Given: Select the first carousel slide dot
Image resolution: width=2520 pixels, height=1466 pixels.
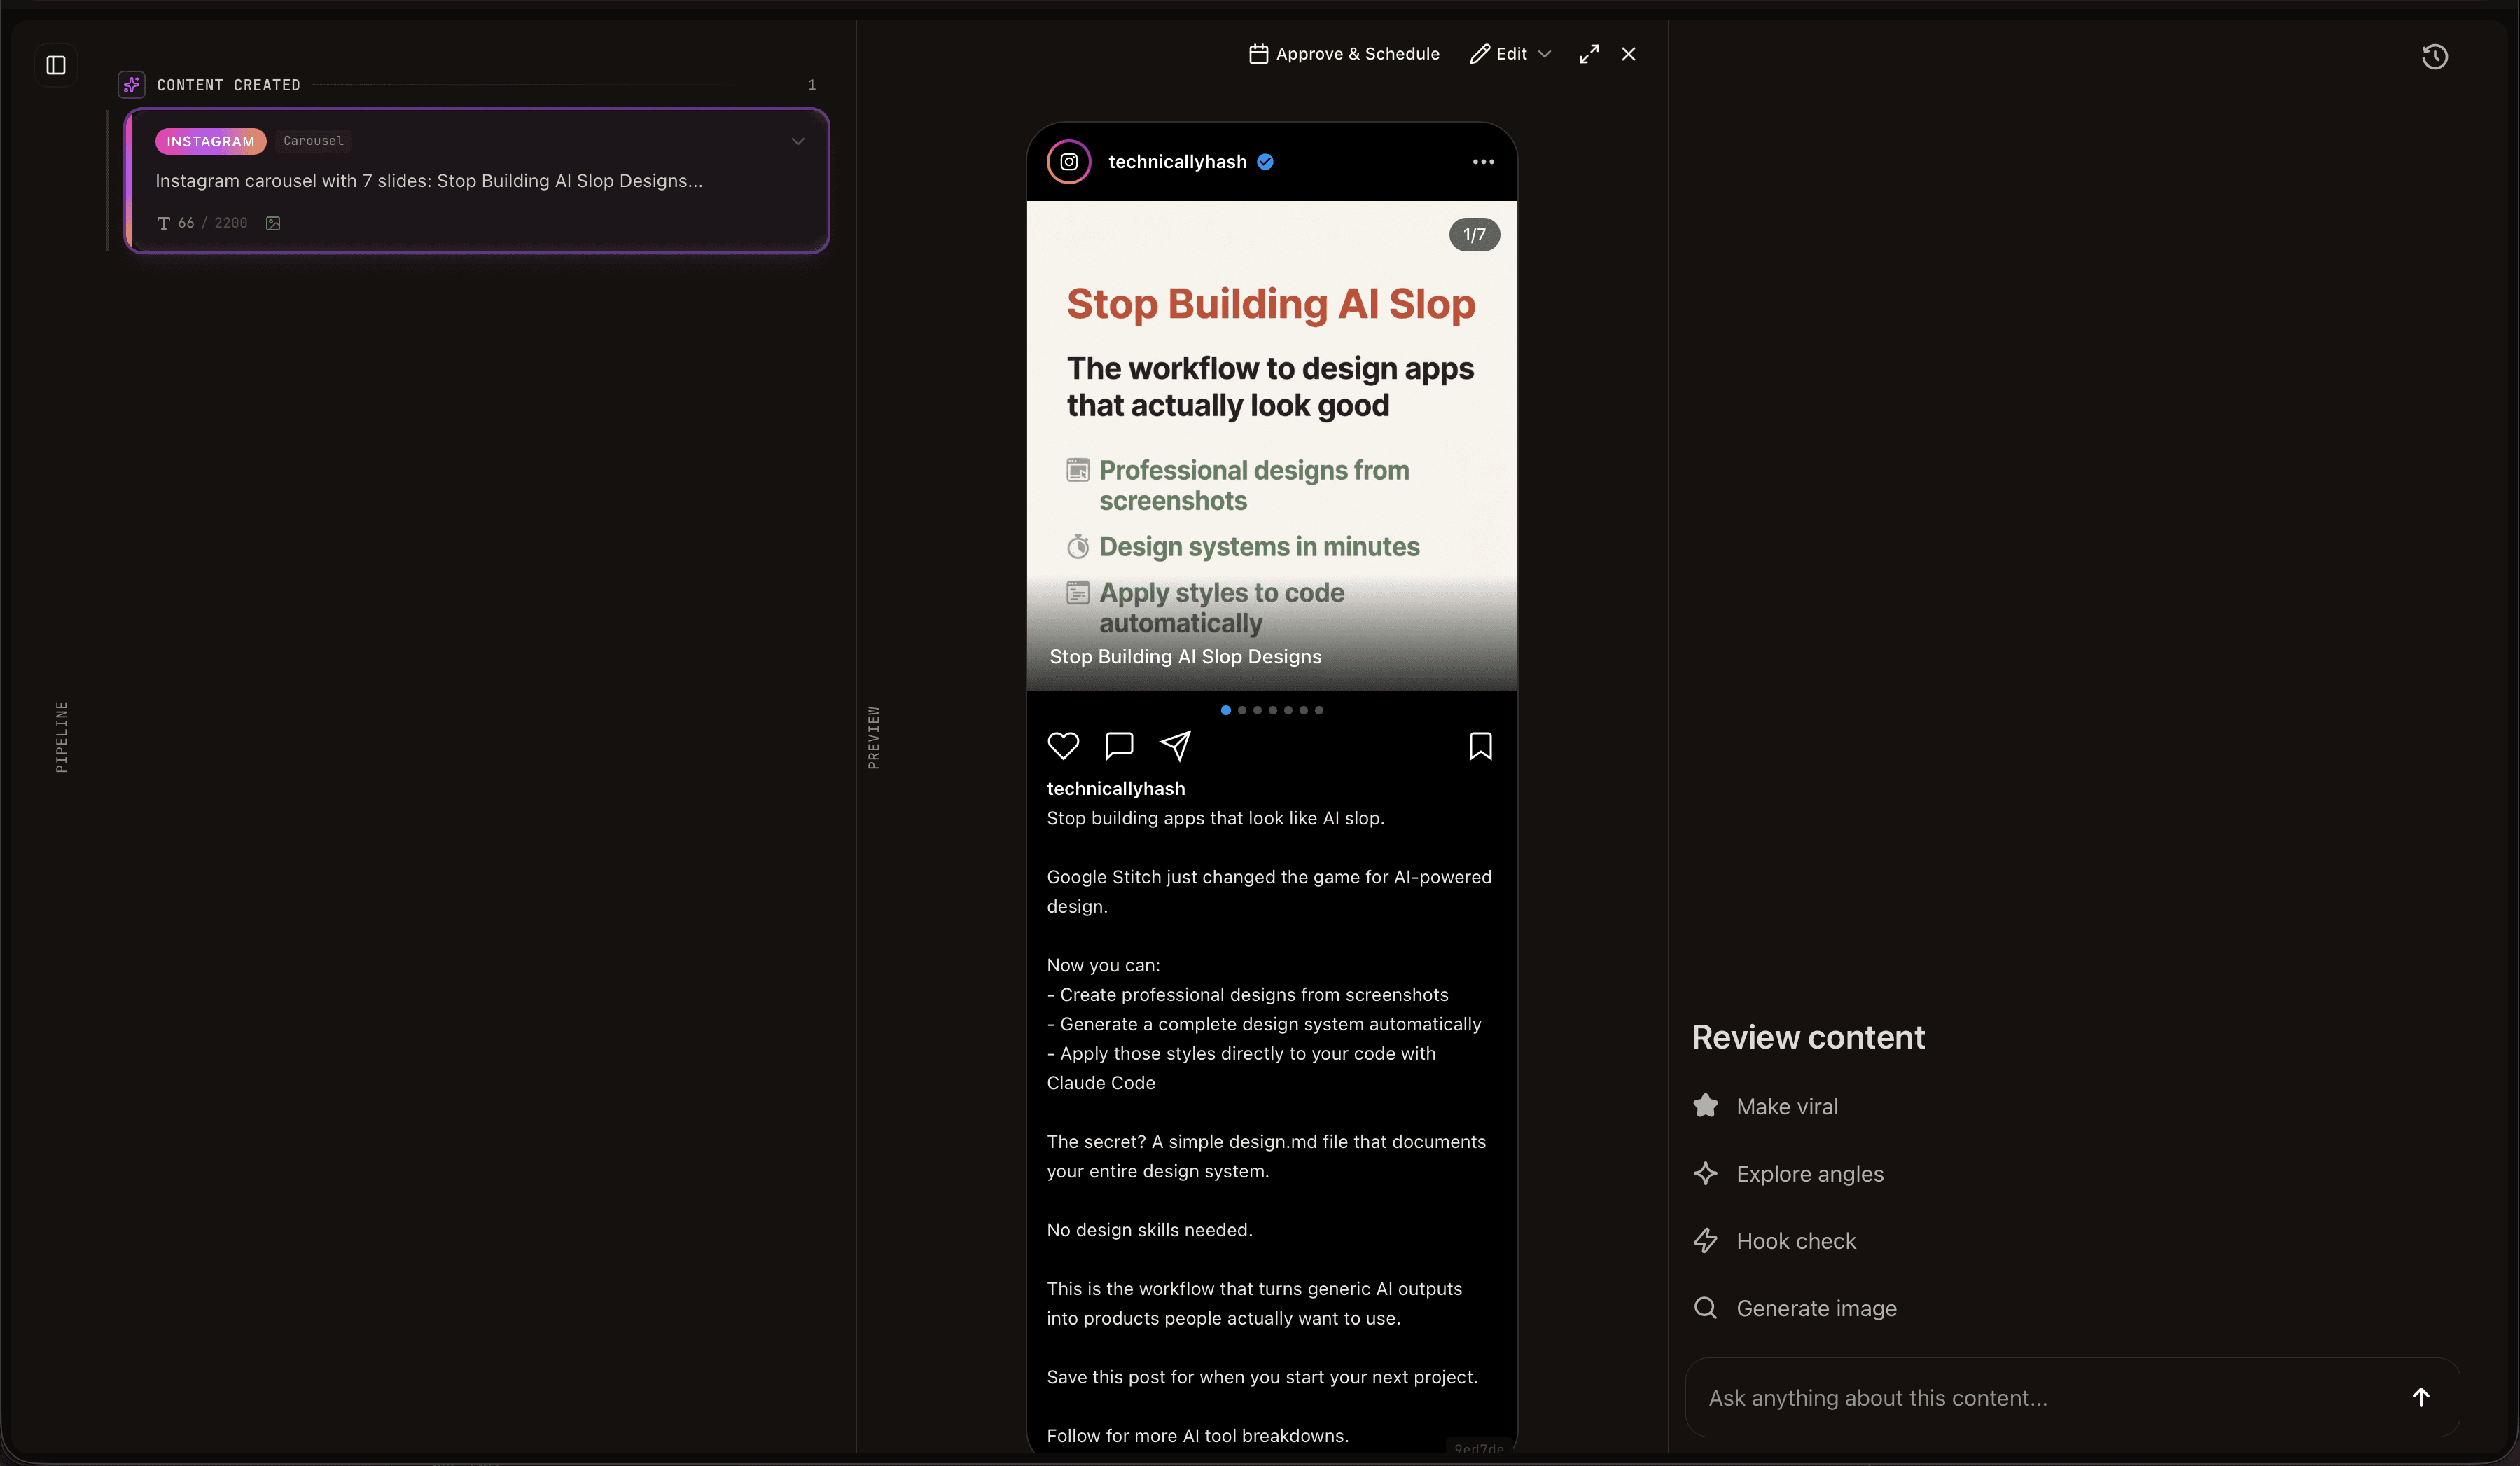Looking at the screenshot, I should [1226, 710].
